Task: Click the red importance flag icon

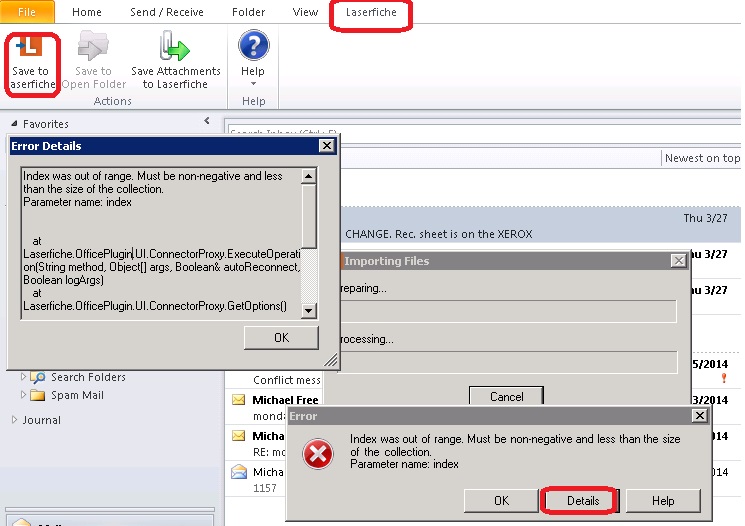Action: pos(724,378)
